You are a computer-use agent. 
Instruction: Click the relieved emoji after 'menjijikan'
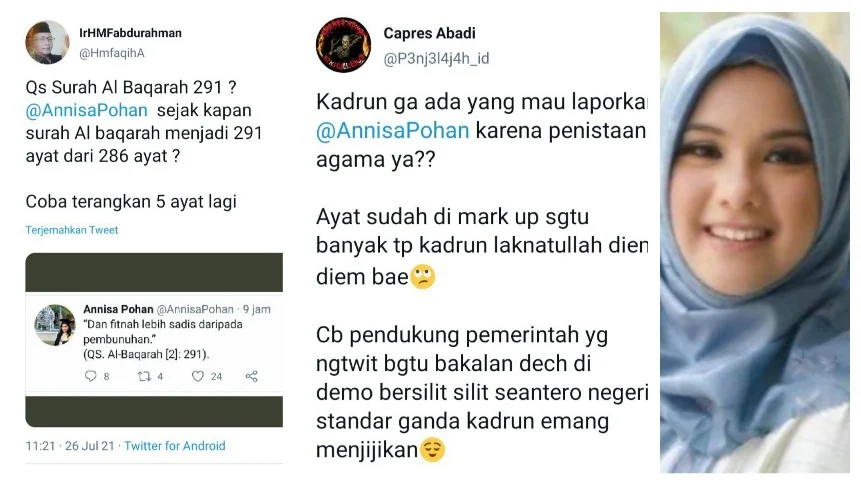point(433,450)
